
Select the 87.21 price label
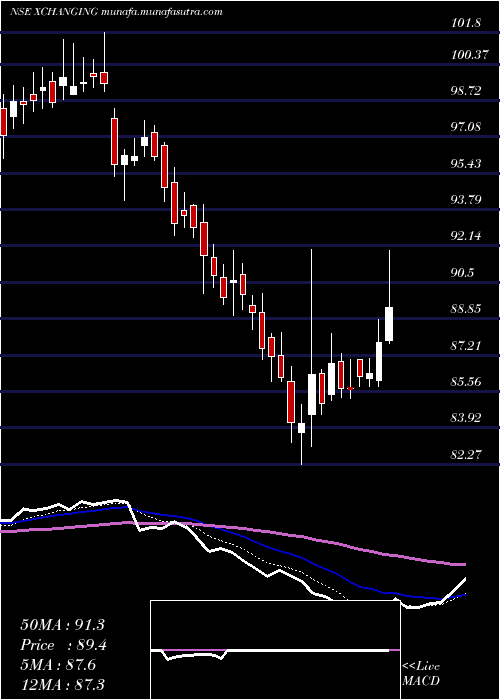(x=466, y=346)
